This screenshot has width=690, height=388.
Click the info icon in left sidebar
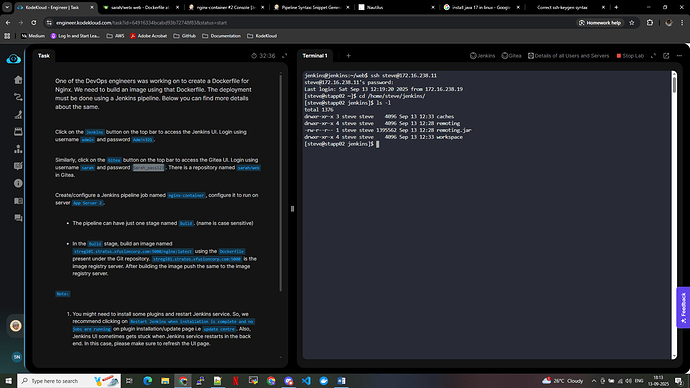pyautogui.click(x=18, y=183)
